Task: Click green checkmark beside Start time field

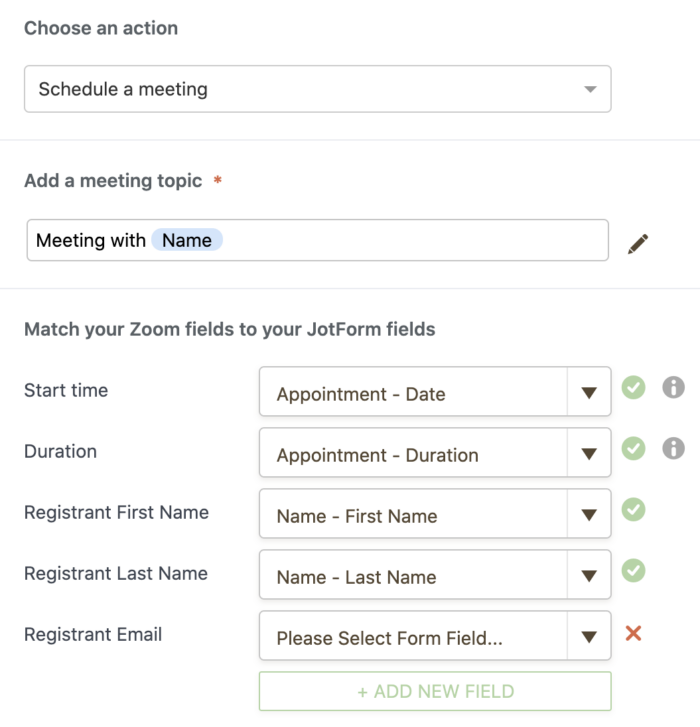Action: click(x=633, y=387)
